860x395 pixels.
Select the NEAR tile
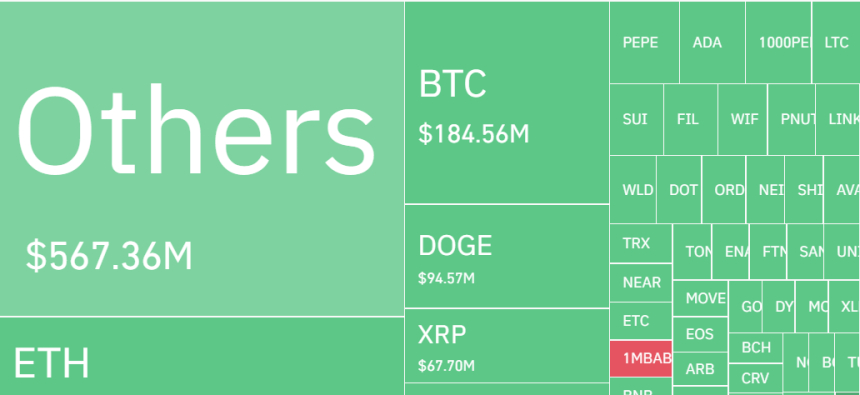641,283
